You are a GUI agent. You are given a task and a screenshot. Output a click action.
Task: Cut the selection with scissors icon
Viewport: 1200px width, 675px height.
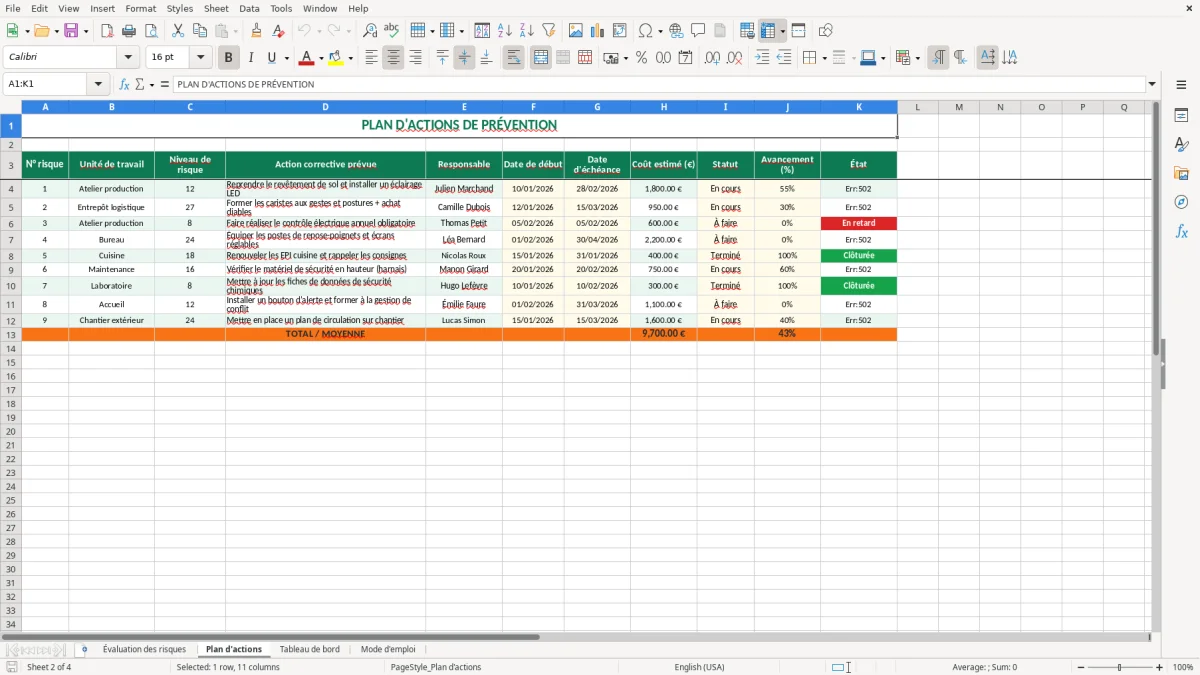click(x=178, y=31)
